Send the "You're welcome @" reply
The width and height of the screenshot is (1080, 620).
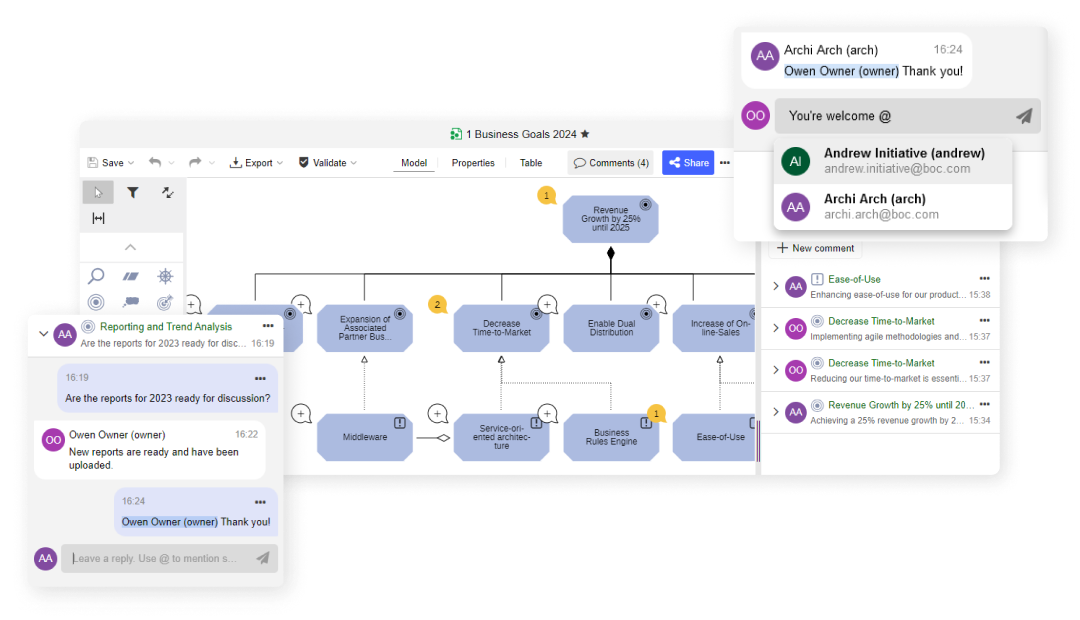pos(1024,116)
